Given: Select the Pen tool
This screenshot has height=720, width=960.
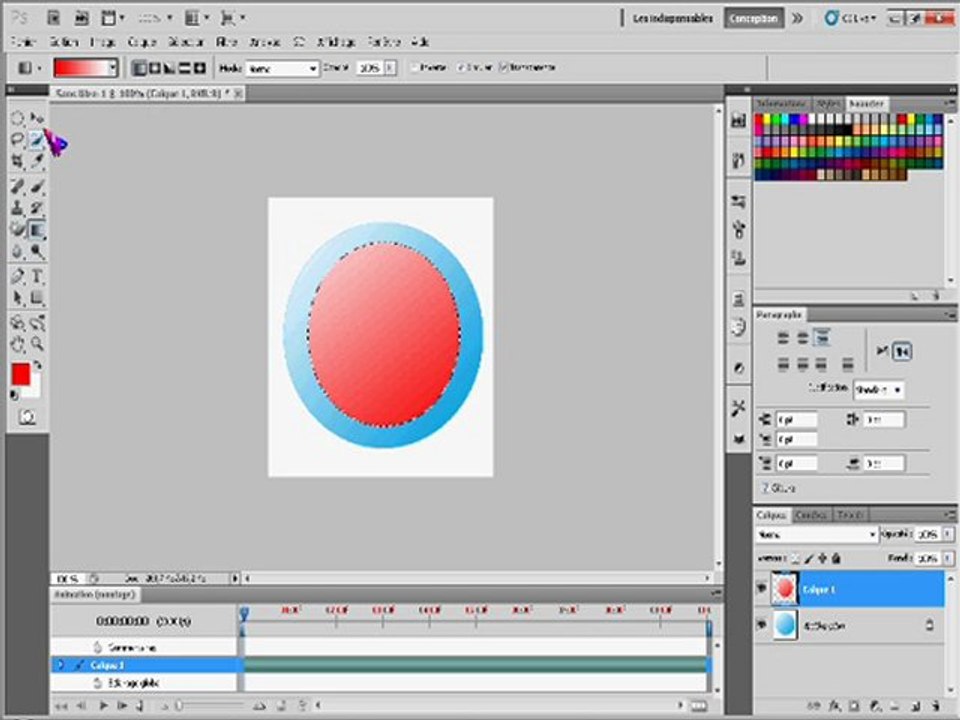Looking at the screenshot, I should (x=17, y=277).
